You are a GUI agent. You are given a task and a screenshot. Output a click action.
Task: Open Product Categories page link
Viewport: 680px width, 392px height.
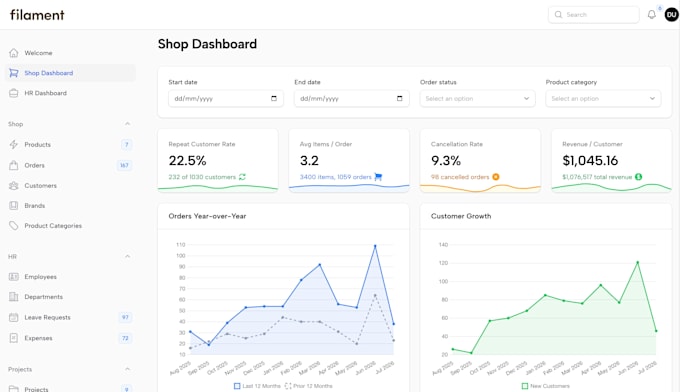pyautogui.click(x=70, y=225)
